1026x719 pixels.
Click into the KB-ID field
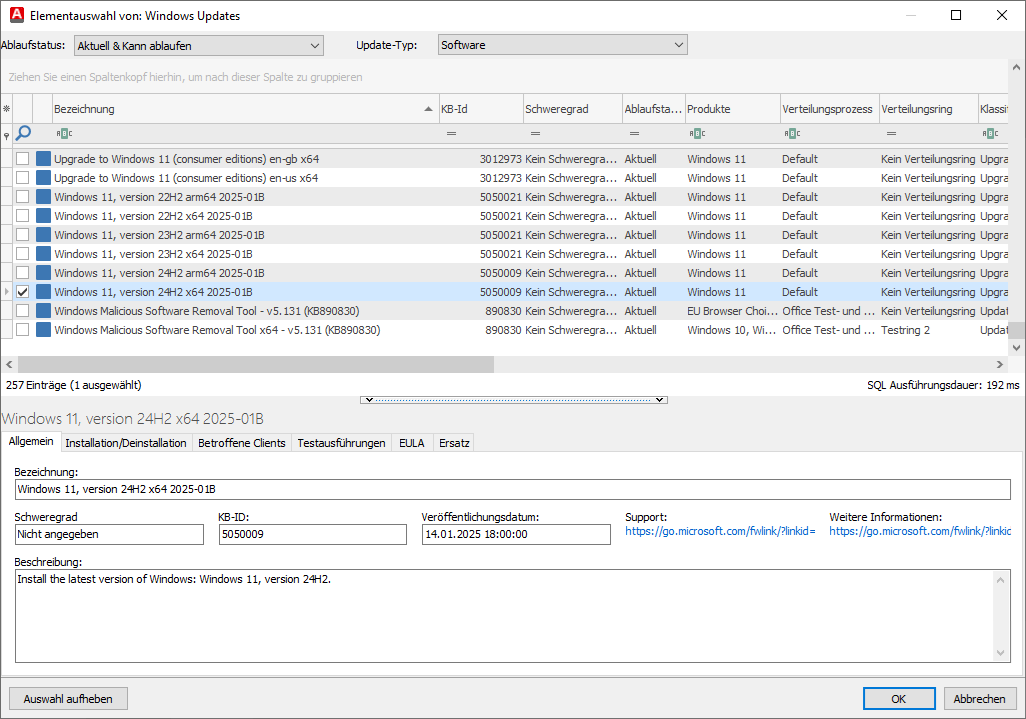coord(312,534)
